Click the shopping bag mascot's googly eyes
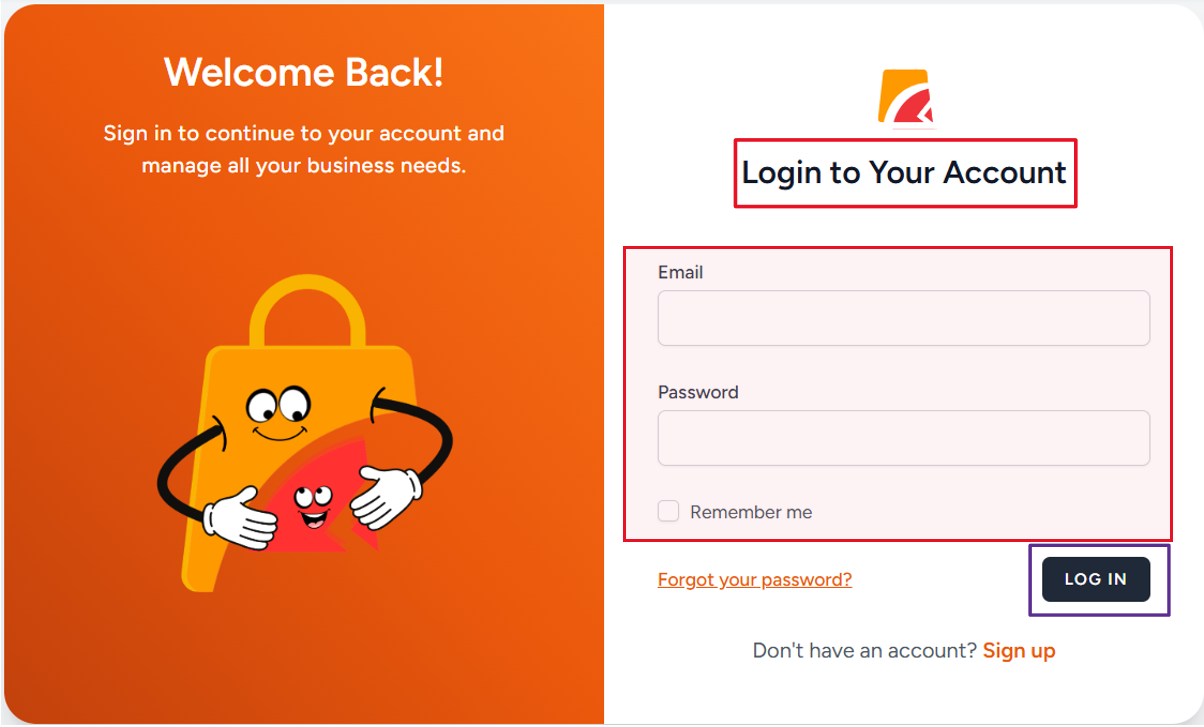 pos(280,405)
